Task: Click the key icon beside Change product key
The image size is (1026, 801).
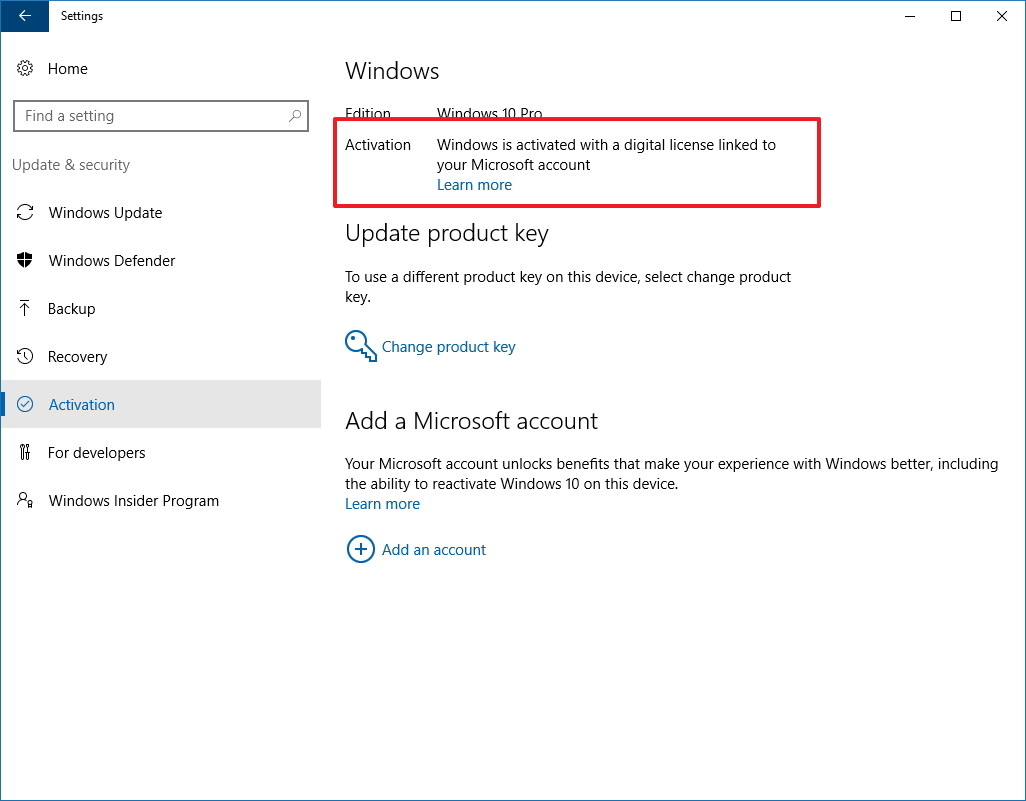Action: (x=360, y=345)
